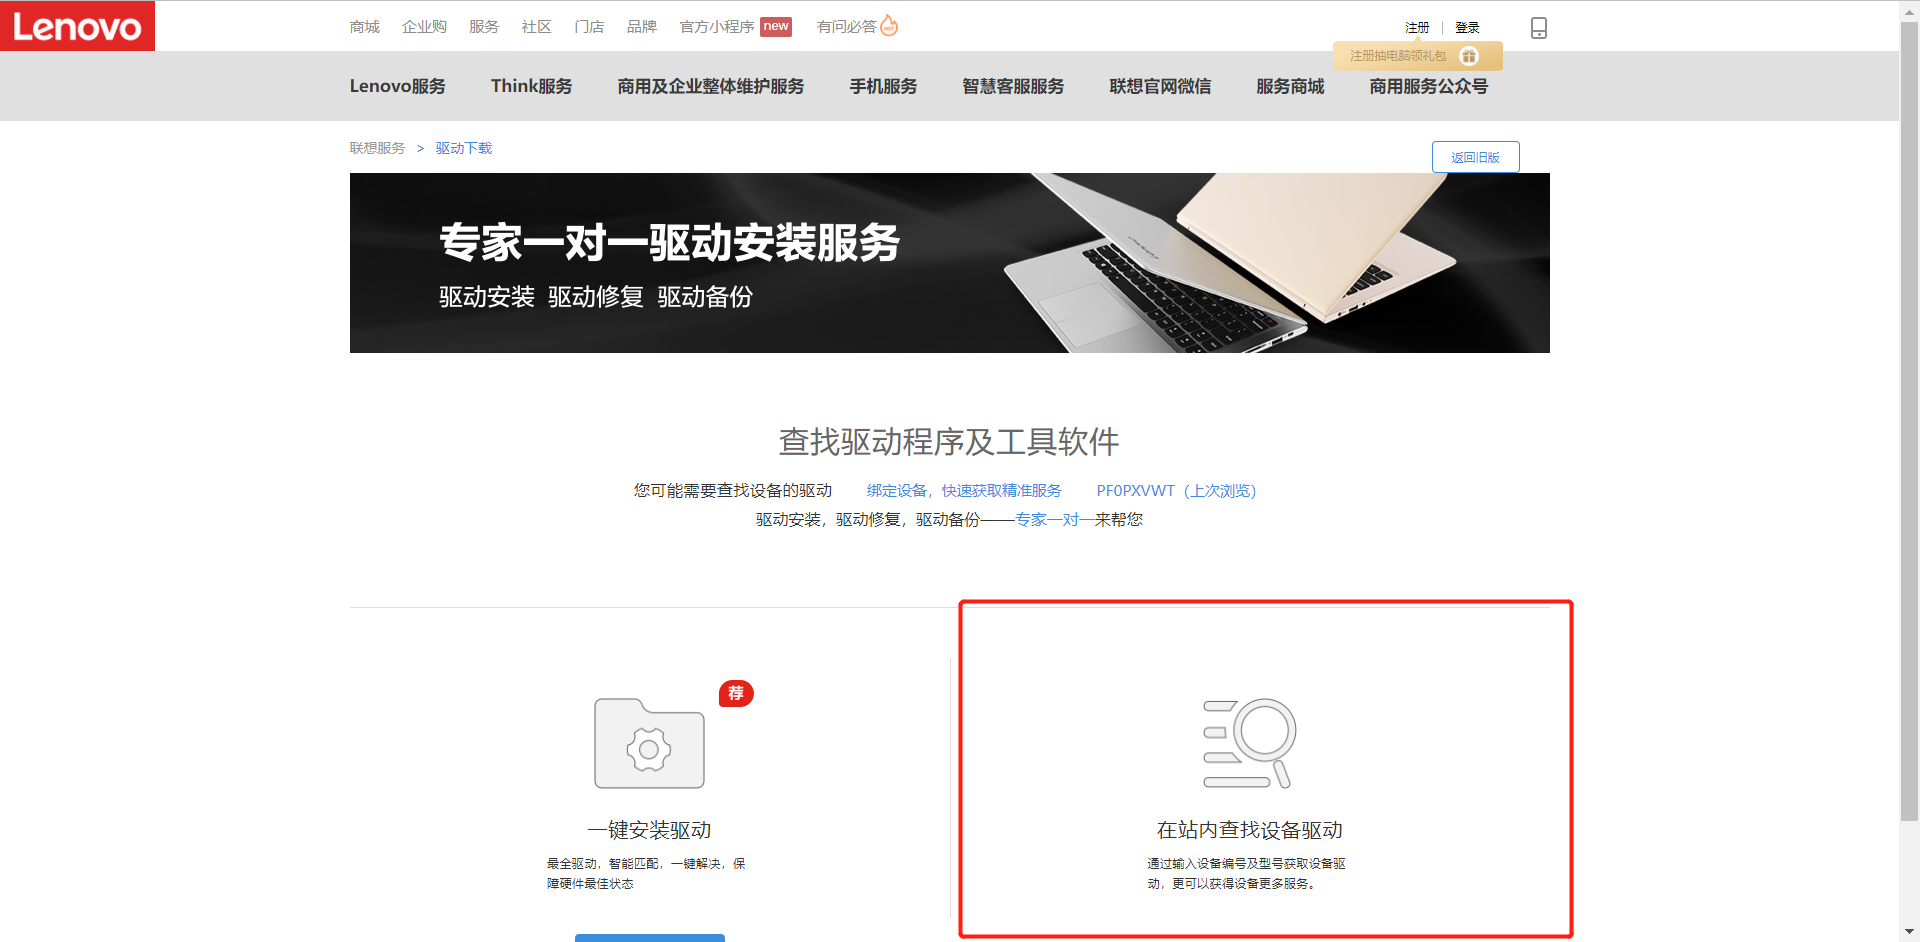Open 企业购 in the top navigation
This screenshot has height=942, width=1920.
(424, 27)
